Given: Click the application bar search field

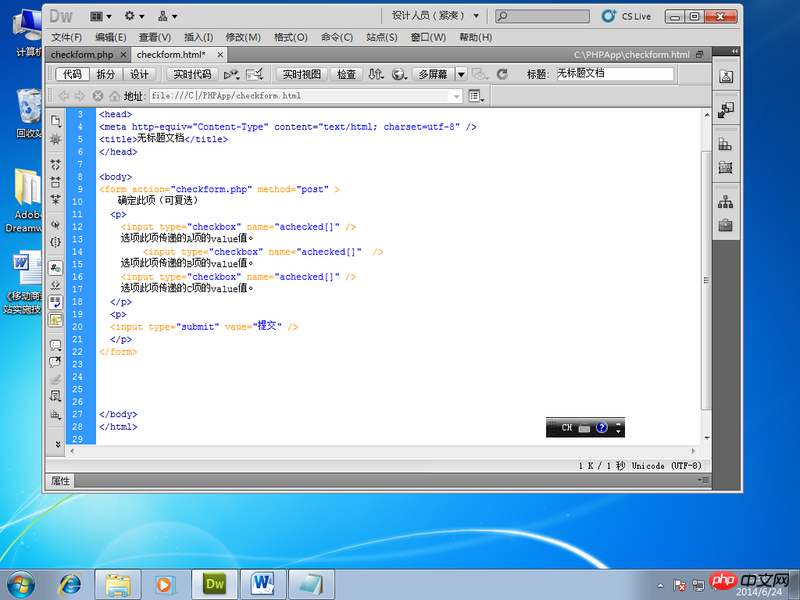Looking at the screenshot, I should click(x=542, y=16).
